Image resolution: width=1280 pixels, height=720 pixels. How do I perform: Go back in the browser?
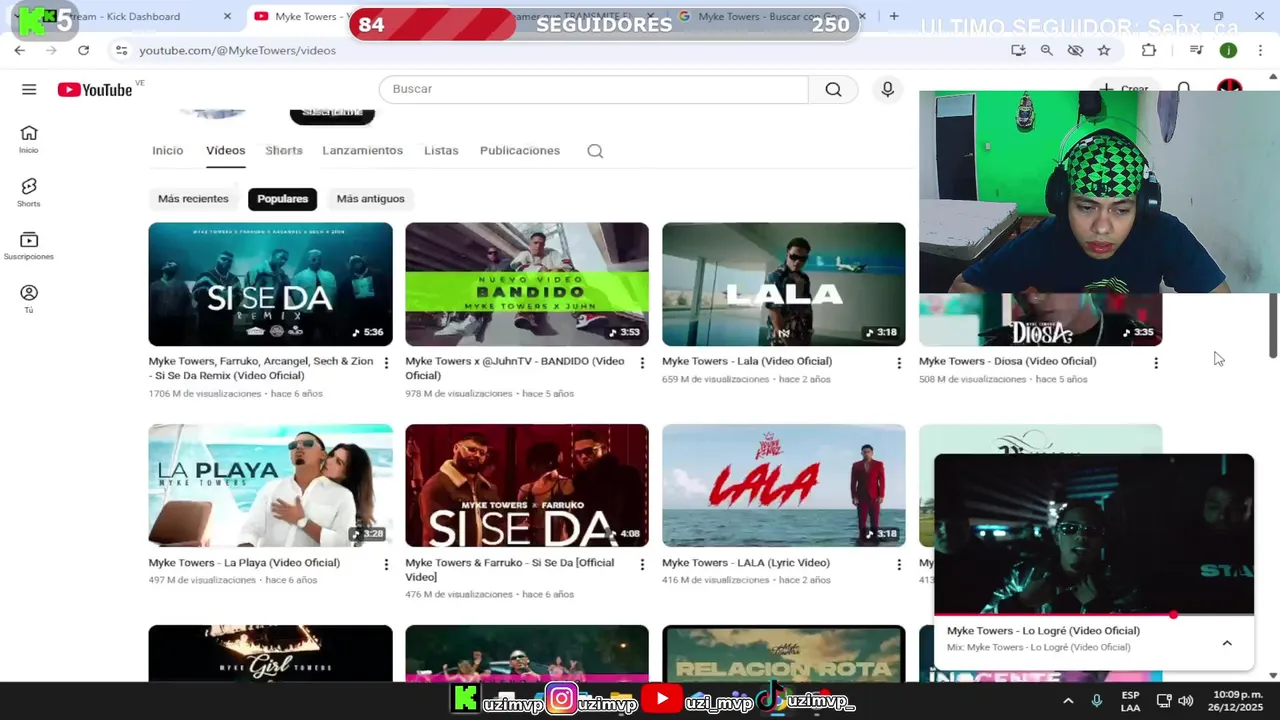click(19, 50)
